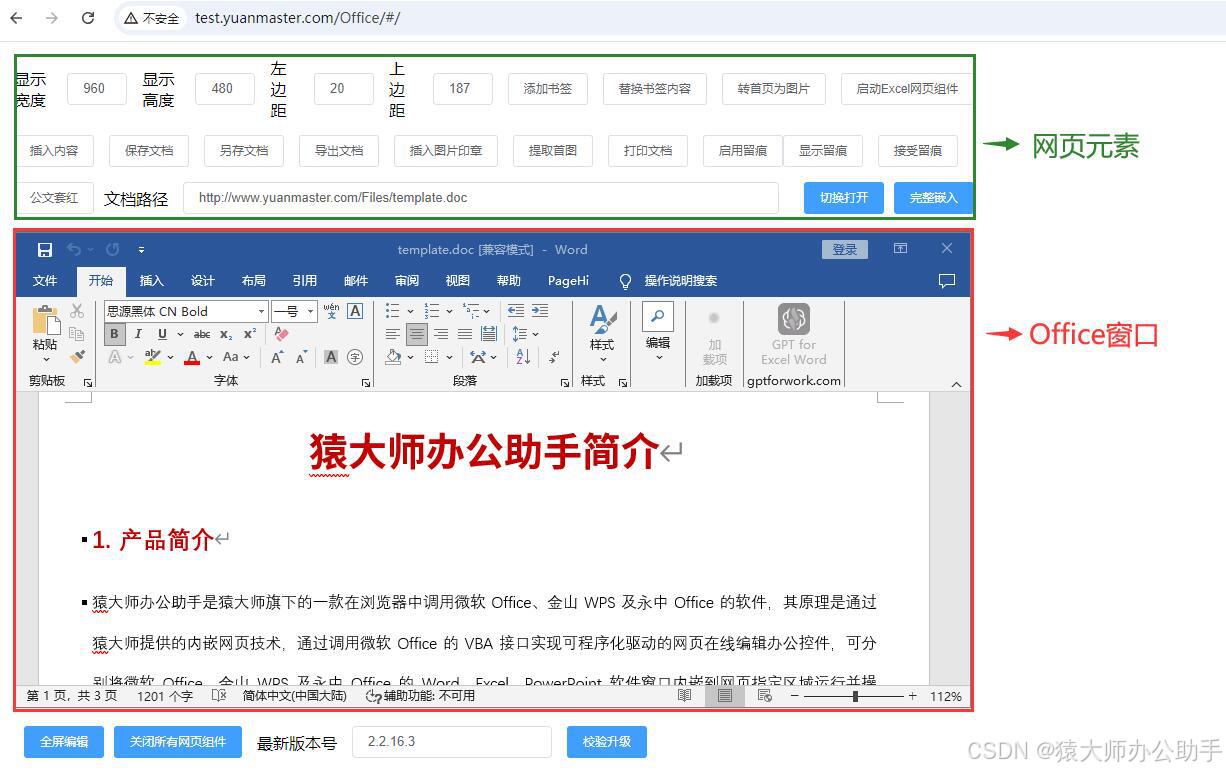The width and height of the screenshot is (1226, 770).
Task: Click the Multilevel List icon
Action: (471, 311)
